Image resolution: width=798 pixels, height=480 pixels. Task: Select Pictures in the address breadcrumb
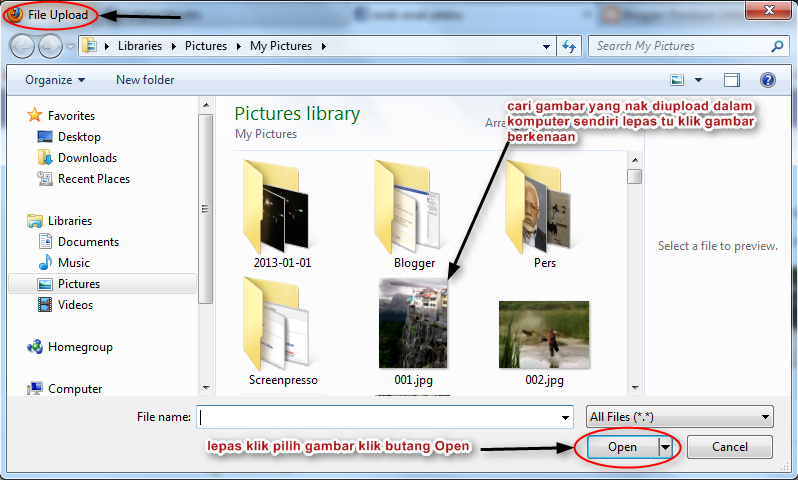tap(206, 46)
